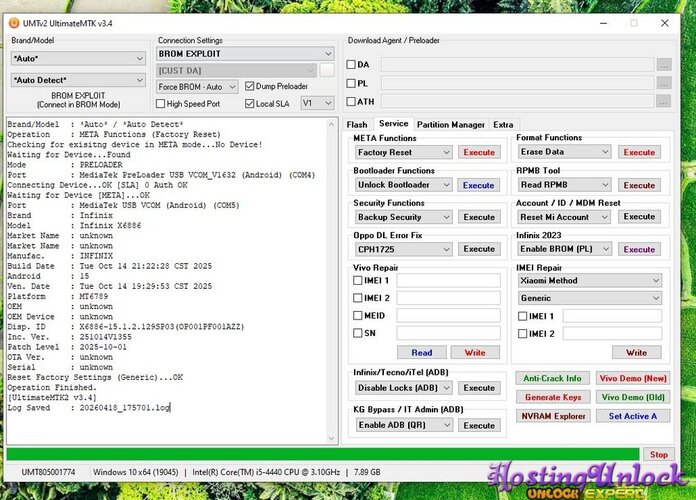This screenshot has height=500, width=696.
Task: Execute the Bootloader Functions action
Action: (478, 185)
